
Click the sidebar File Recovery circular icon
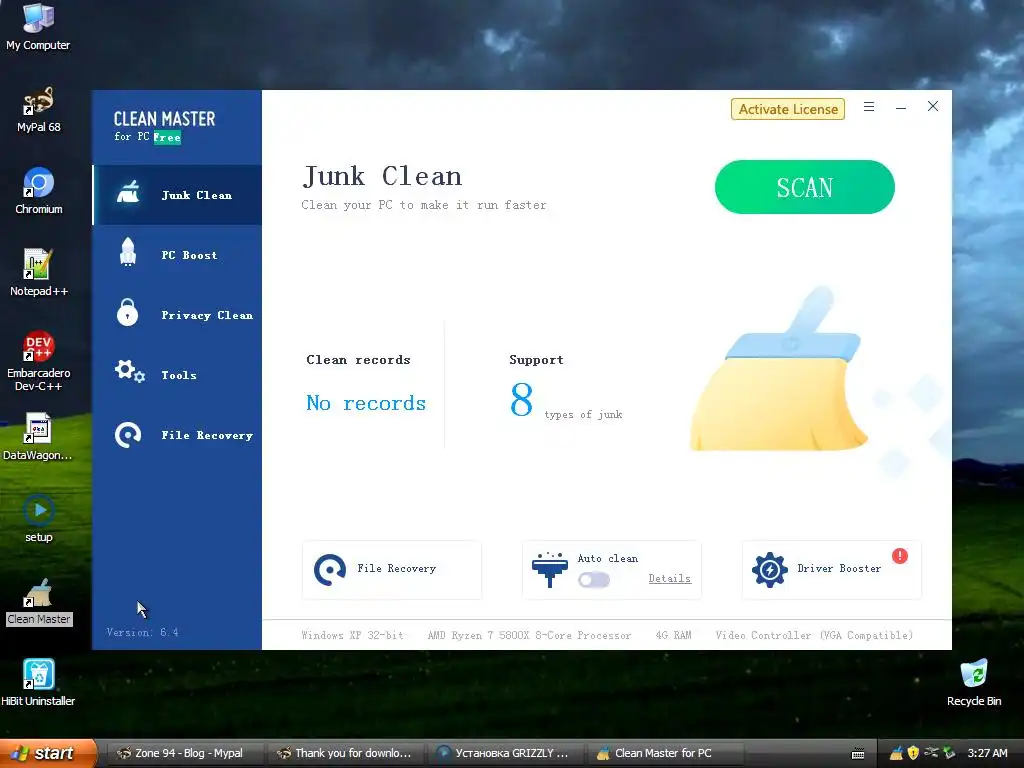128,435
